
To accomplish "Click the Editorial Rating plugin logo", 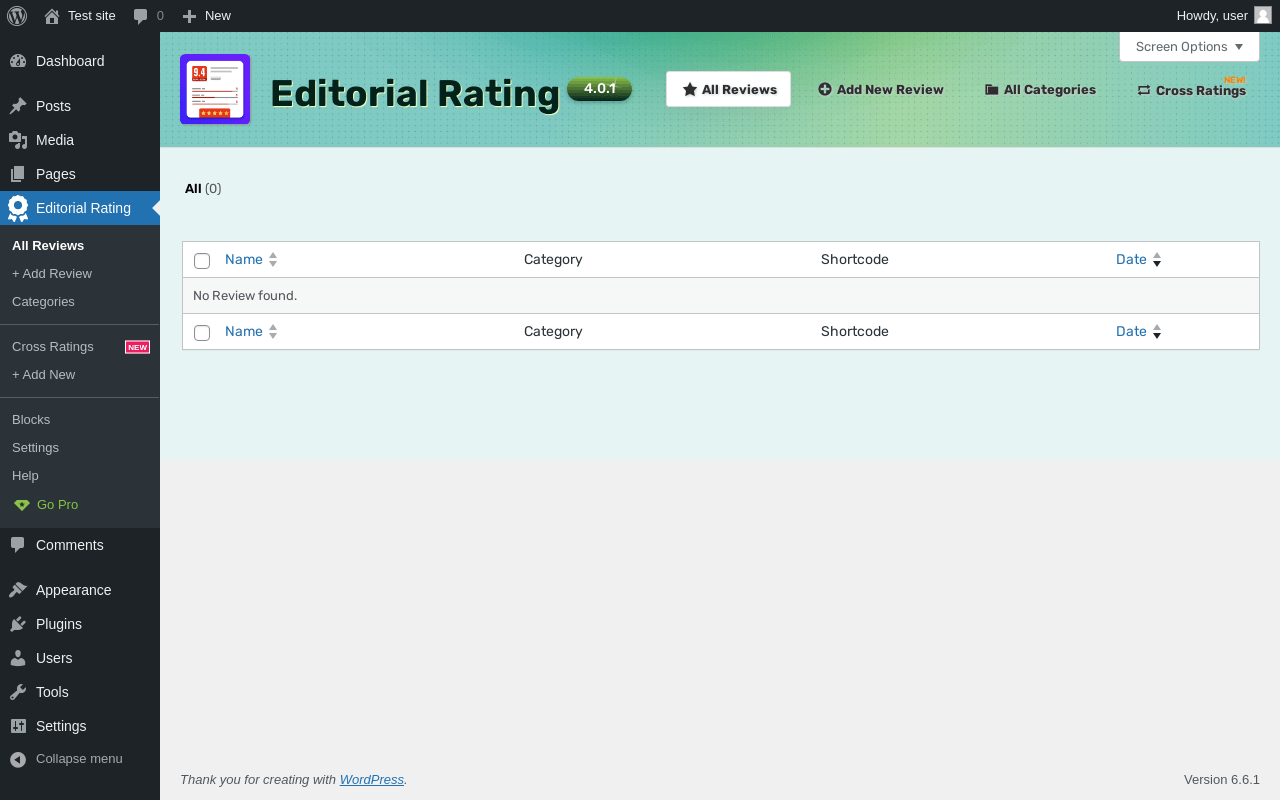I will (215, 89).
